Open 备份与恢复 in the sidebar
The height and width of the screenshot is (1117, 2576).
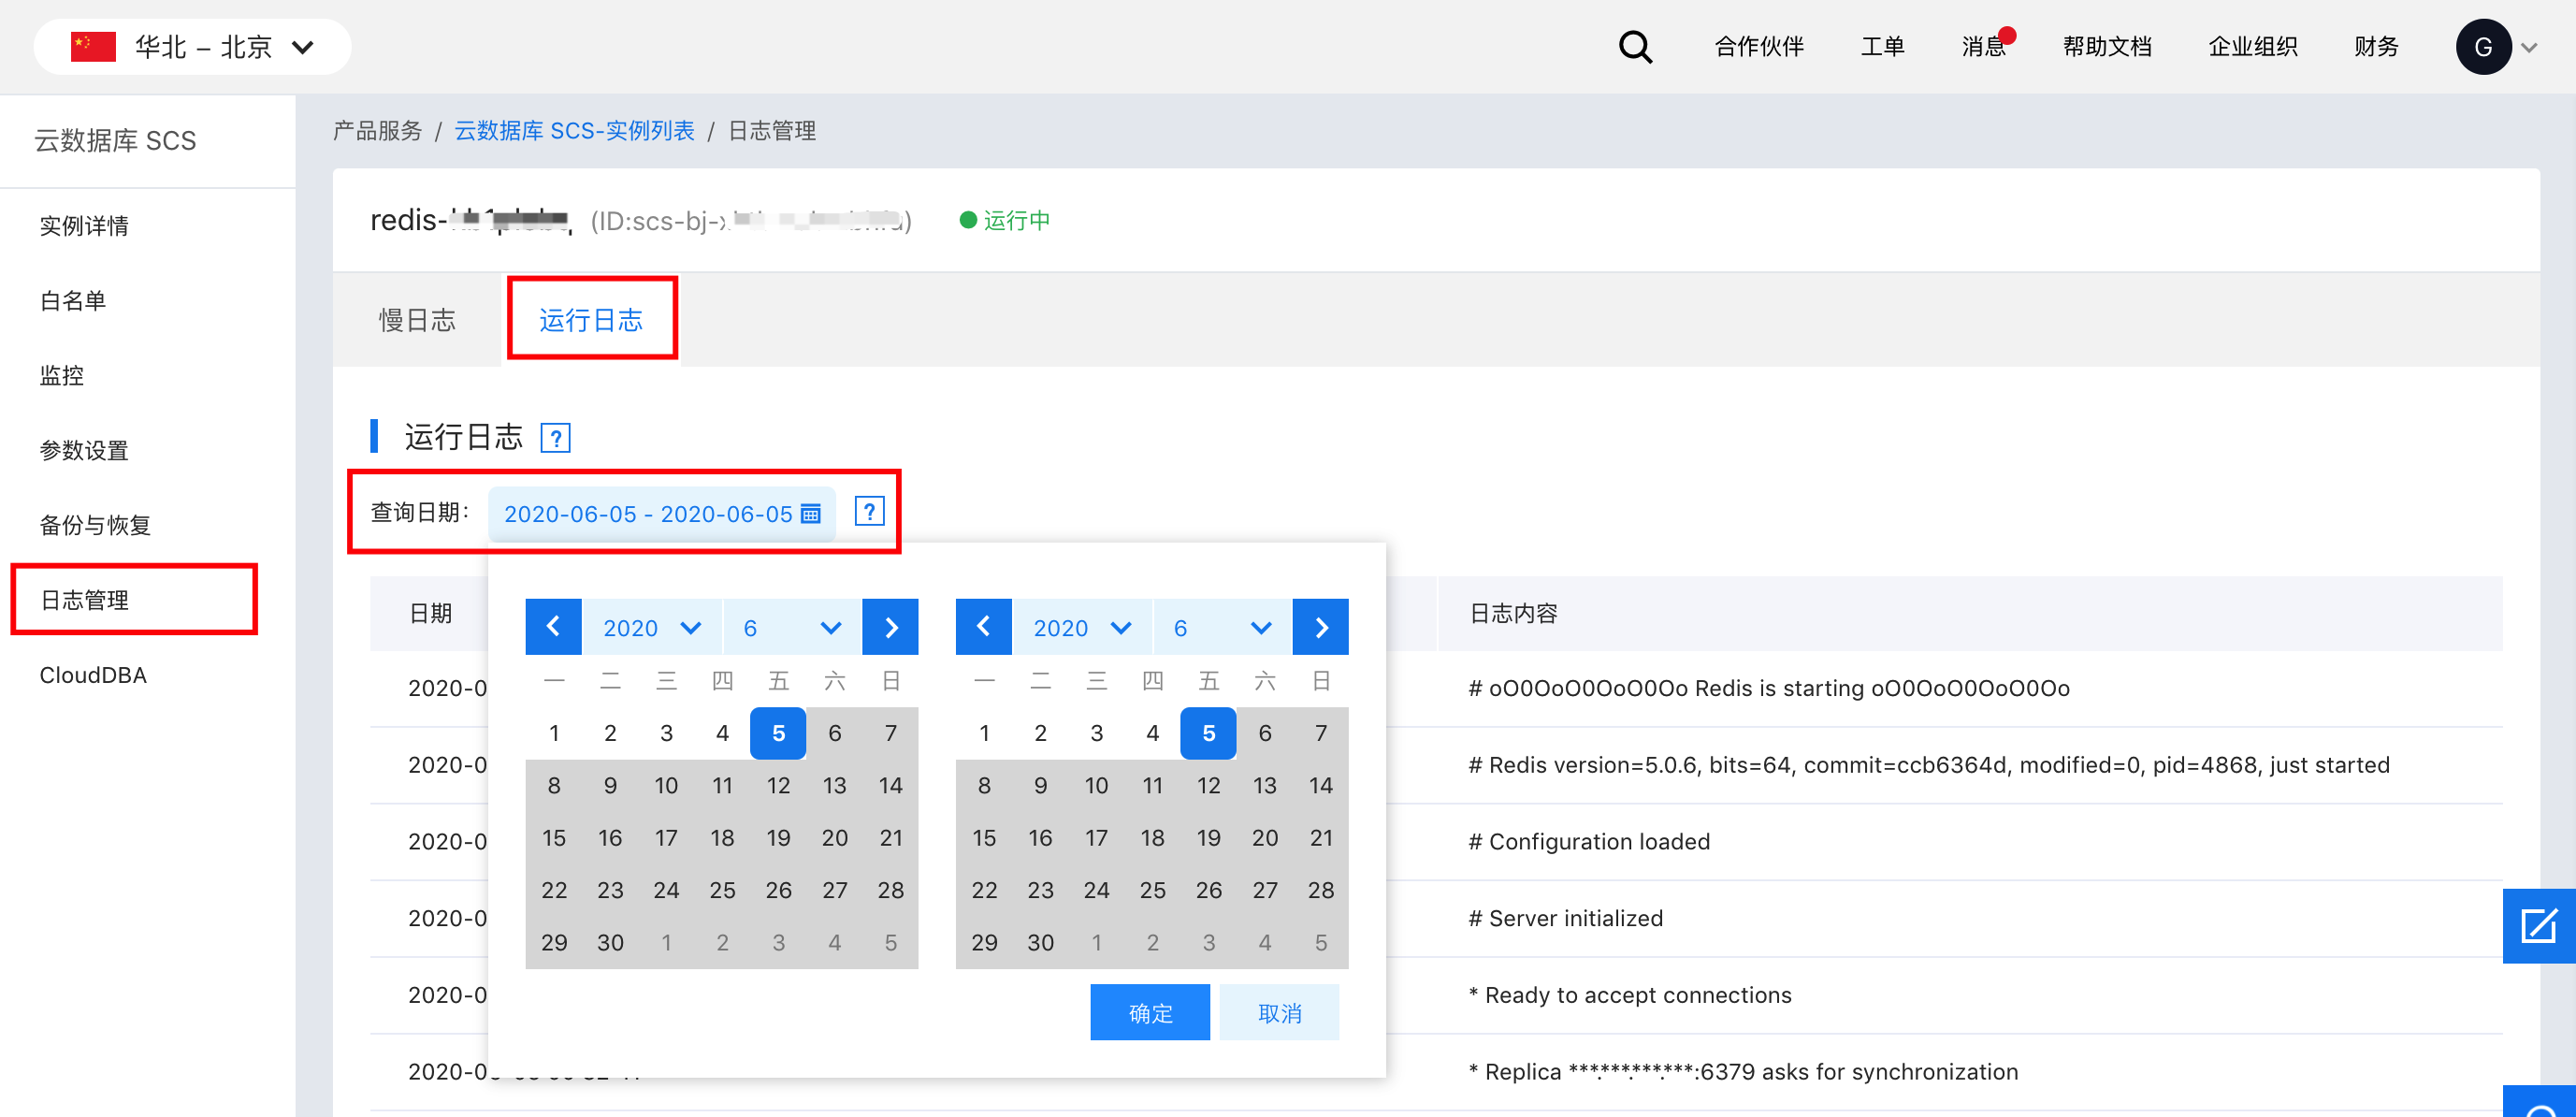[x=95, y=526]
